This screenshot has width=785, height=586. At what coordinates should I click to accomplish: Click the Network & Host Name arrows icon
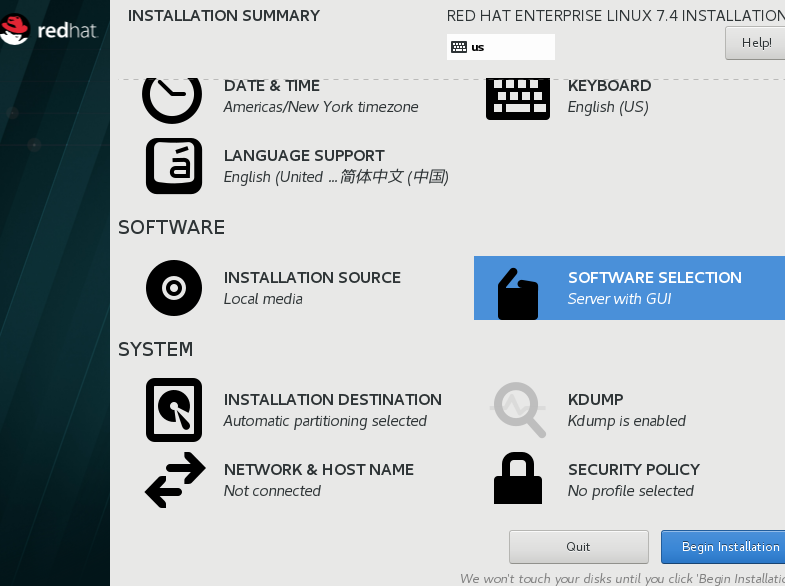coord(175,480)
